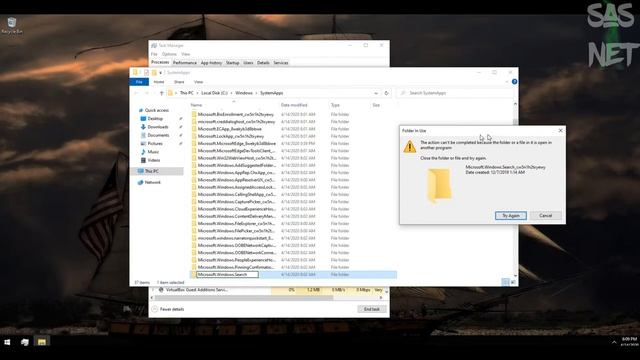The image size is (640, 360).
Task: Select Videos in navigation pane
Action: point(154,160)
